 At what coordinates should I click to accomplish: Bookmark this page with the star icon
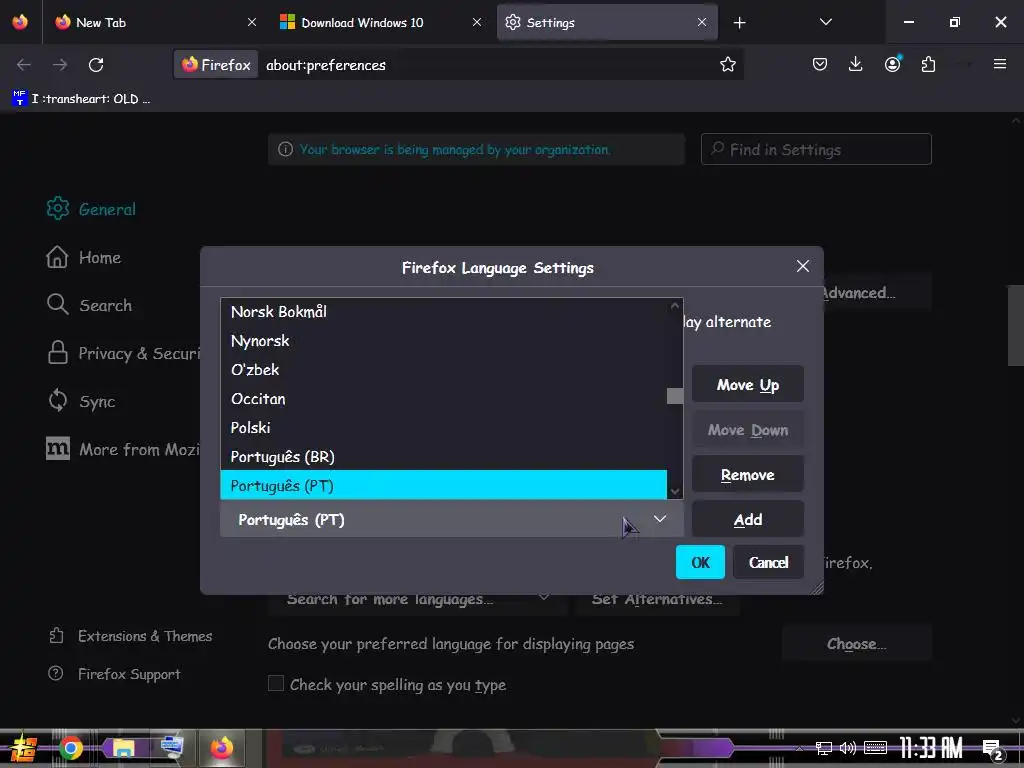(728, 64)
